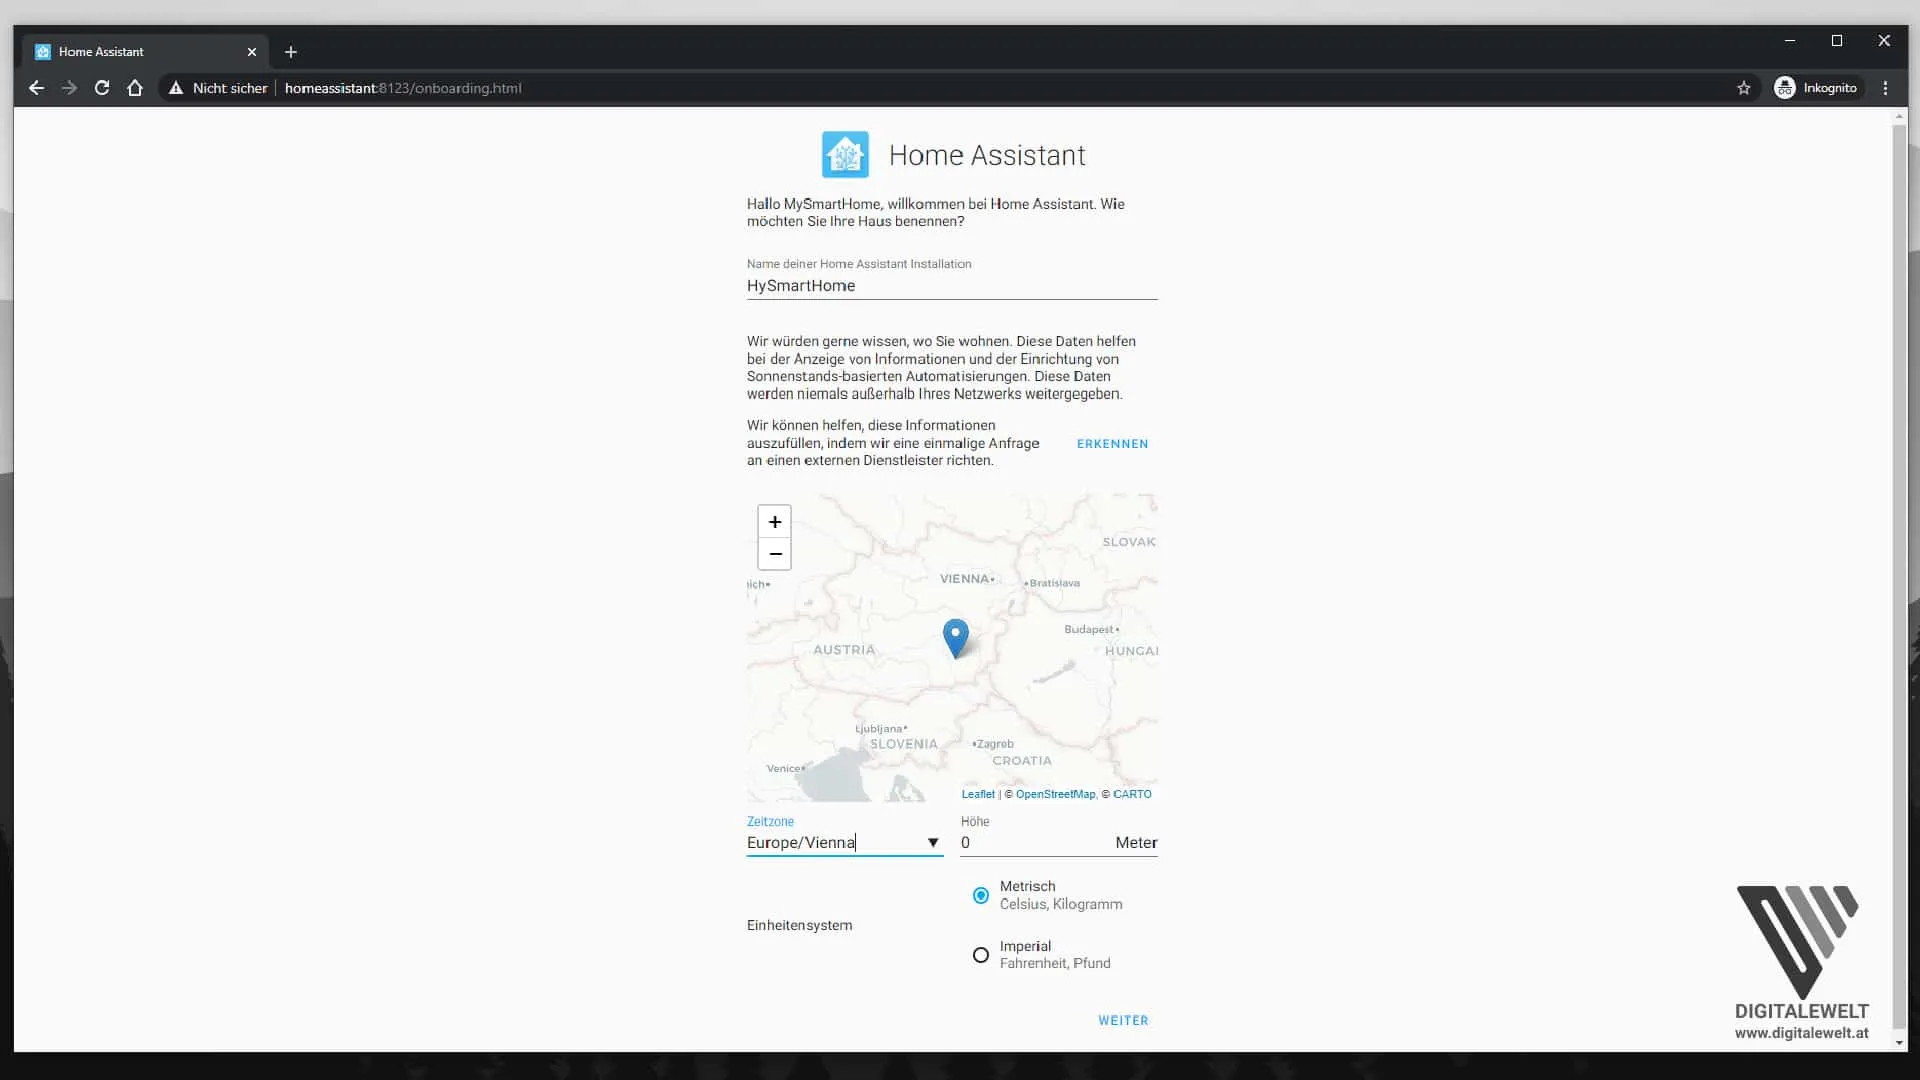The image size is (1920, 1080).
Task: Click the ERKENNEN detect button
Action: 1112,444
